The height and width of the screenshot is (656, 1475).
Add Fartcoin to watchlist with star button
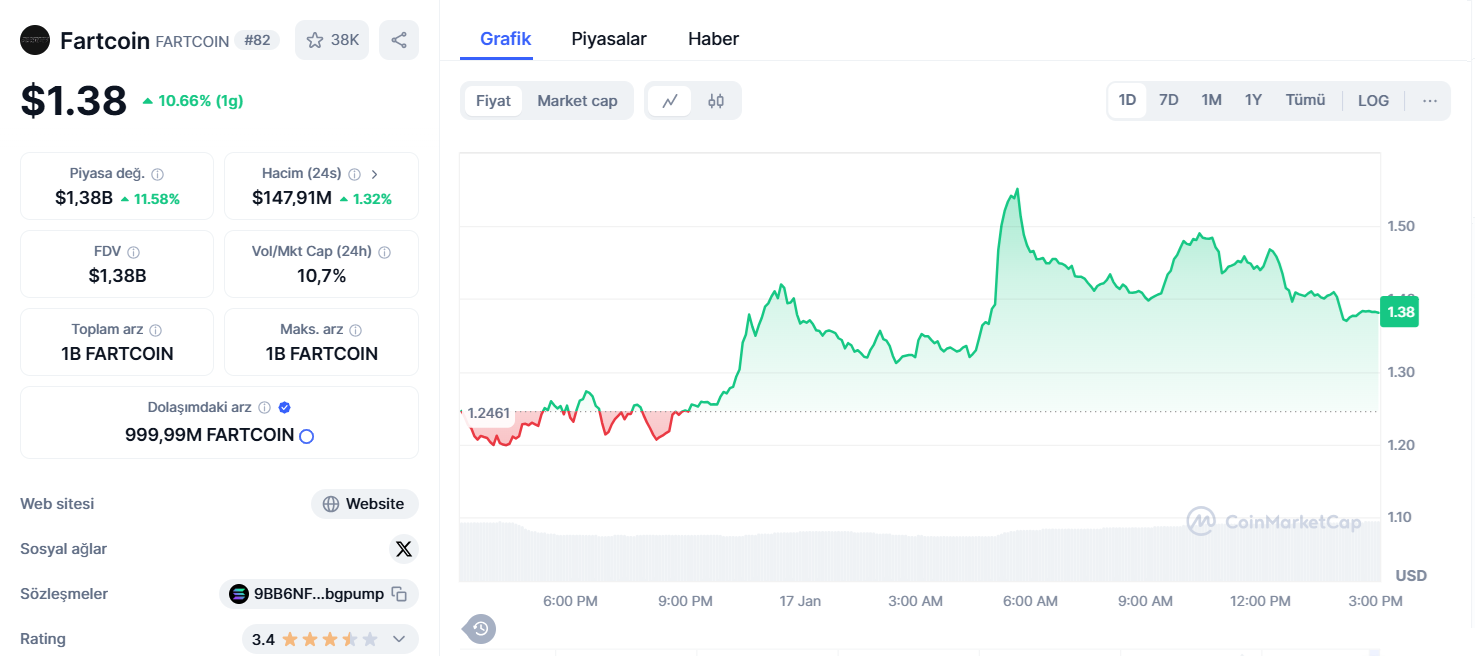(332, 40)
